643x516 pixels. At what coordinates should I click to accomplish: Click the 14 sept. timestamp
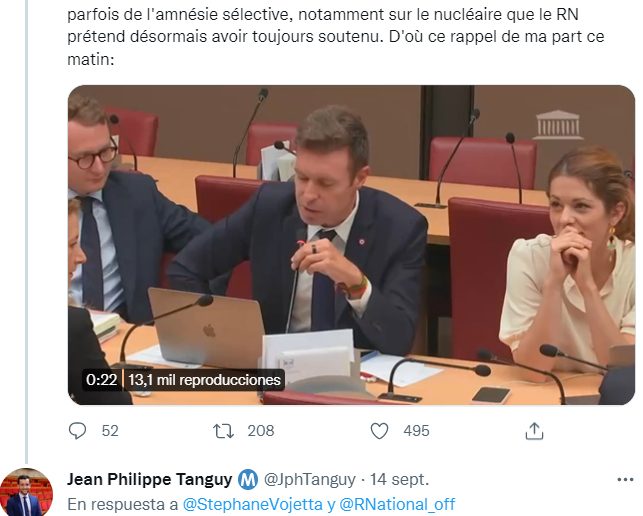(x=399, y=479)
